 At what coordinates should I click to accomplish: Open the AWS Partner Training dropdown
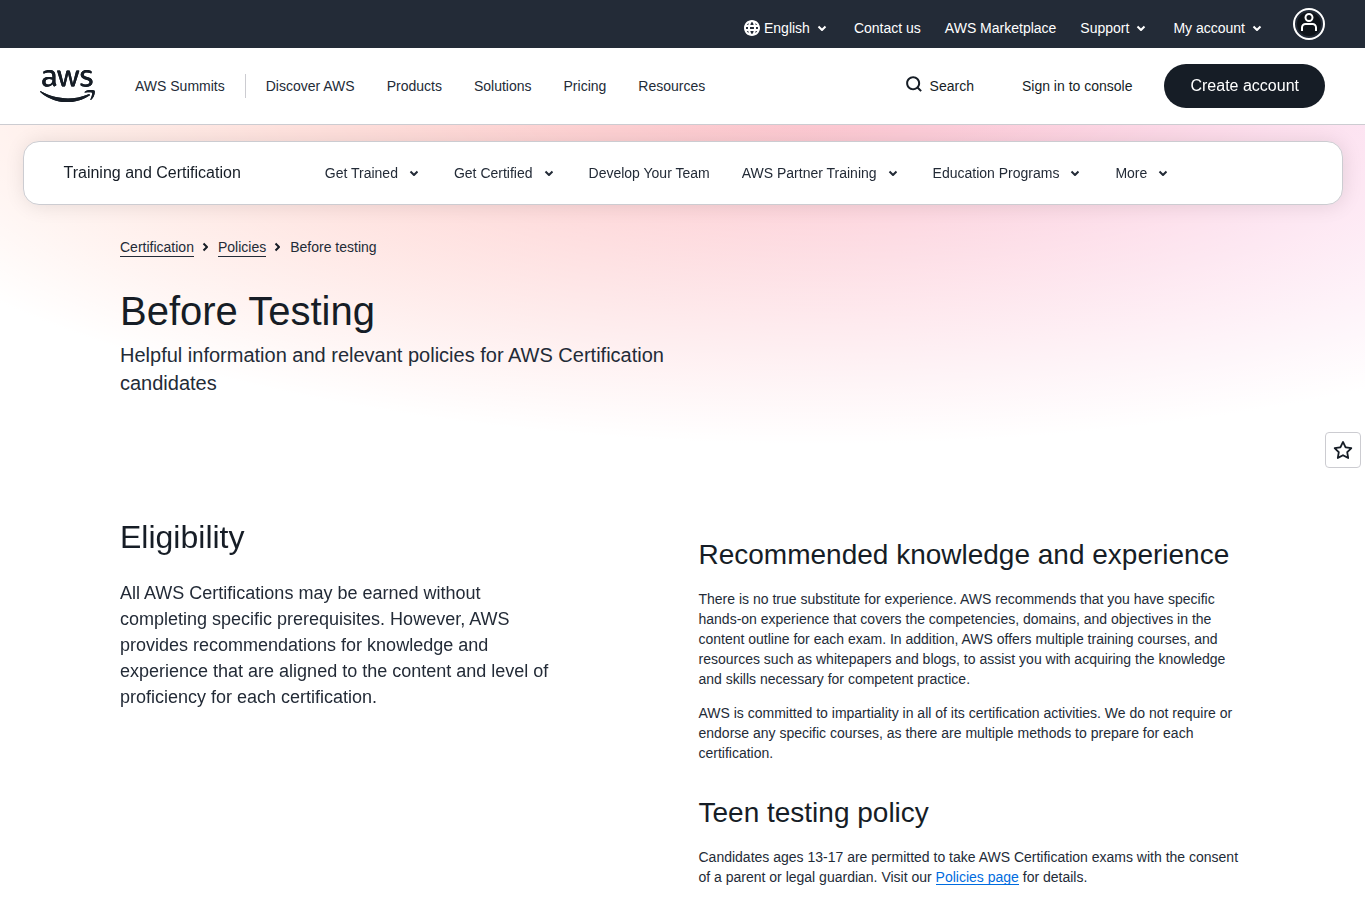click(x=820, y=173)
